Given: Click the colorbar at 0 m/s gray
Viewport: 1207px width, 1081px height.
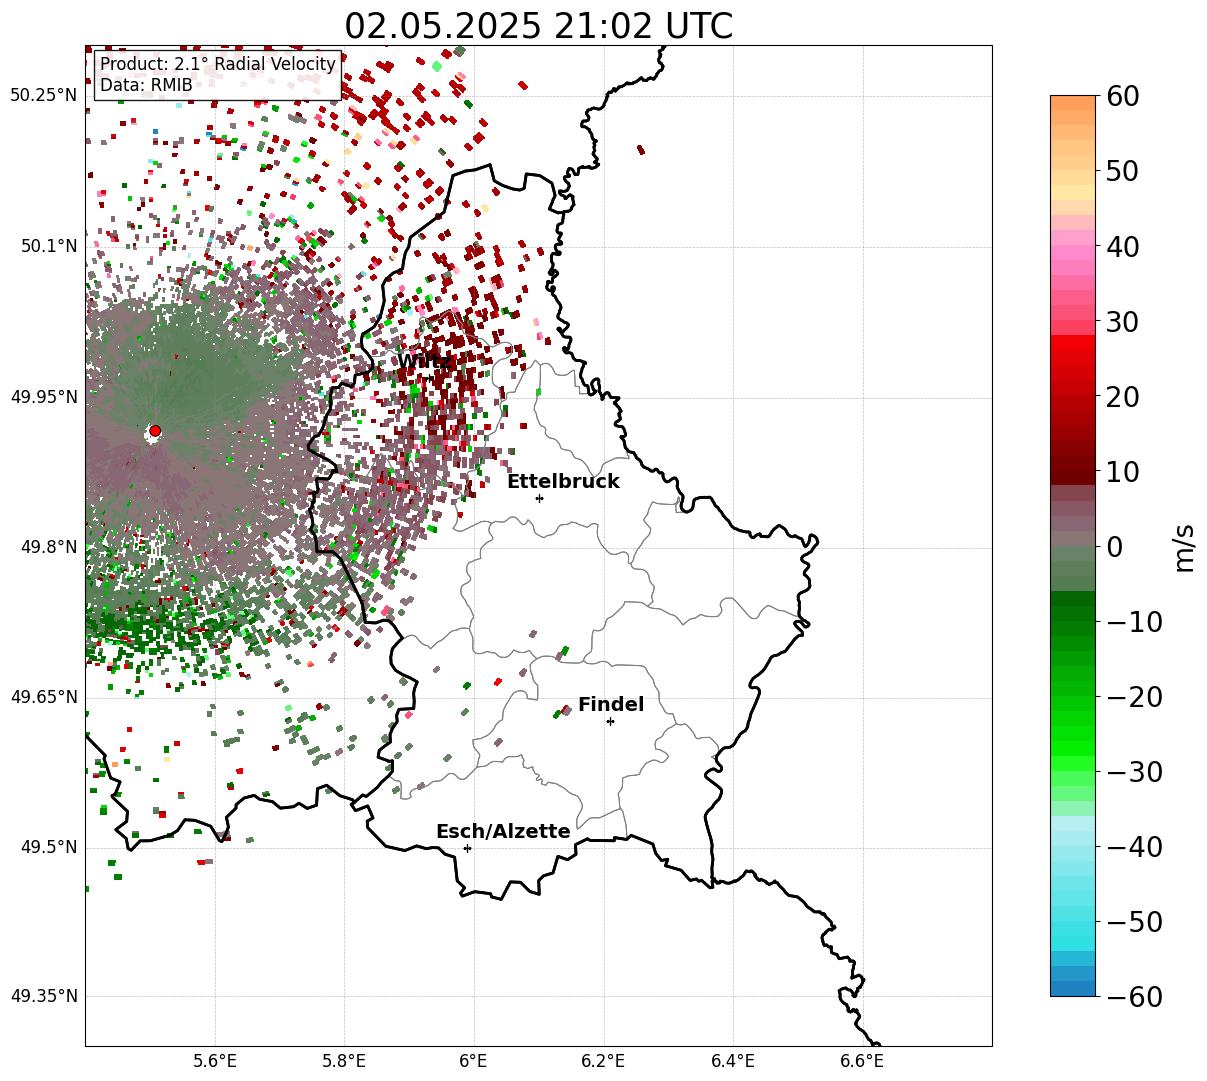Looking at the screenshot, I should pyautogui.click(x=1073, y=547).
